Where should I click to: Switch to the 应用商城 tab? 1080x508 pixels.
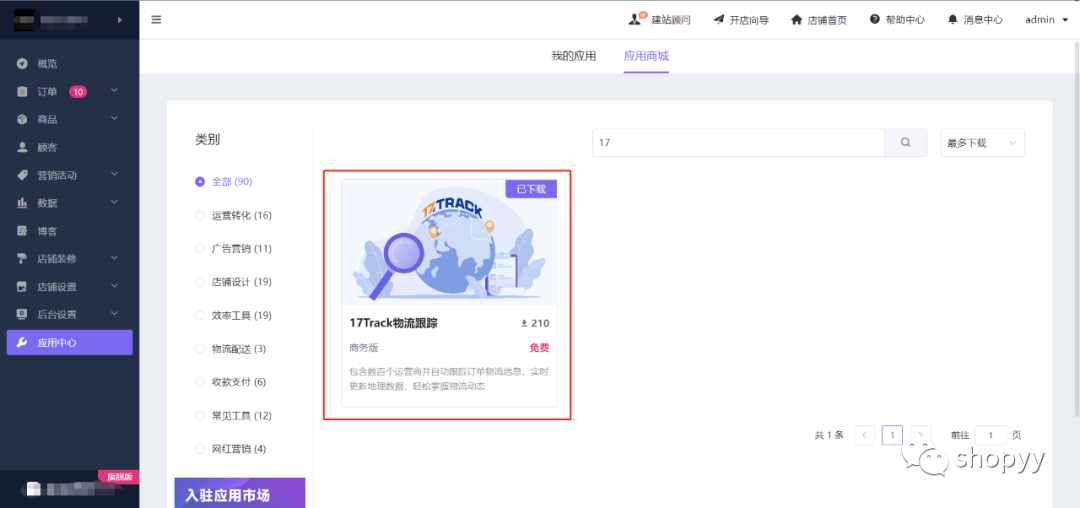646,56
